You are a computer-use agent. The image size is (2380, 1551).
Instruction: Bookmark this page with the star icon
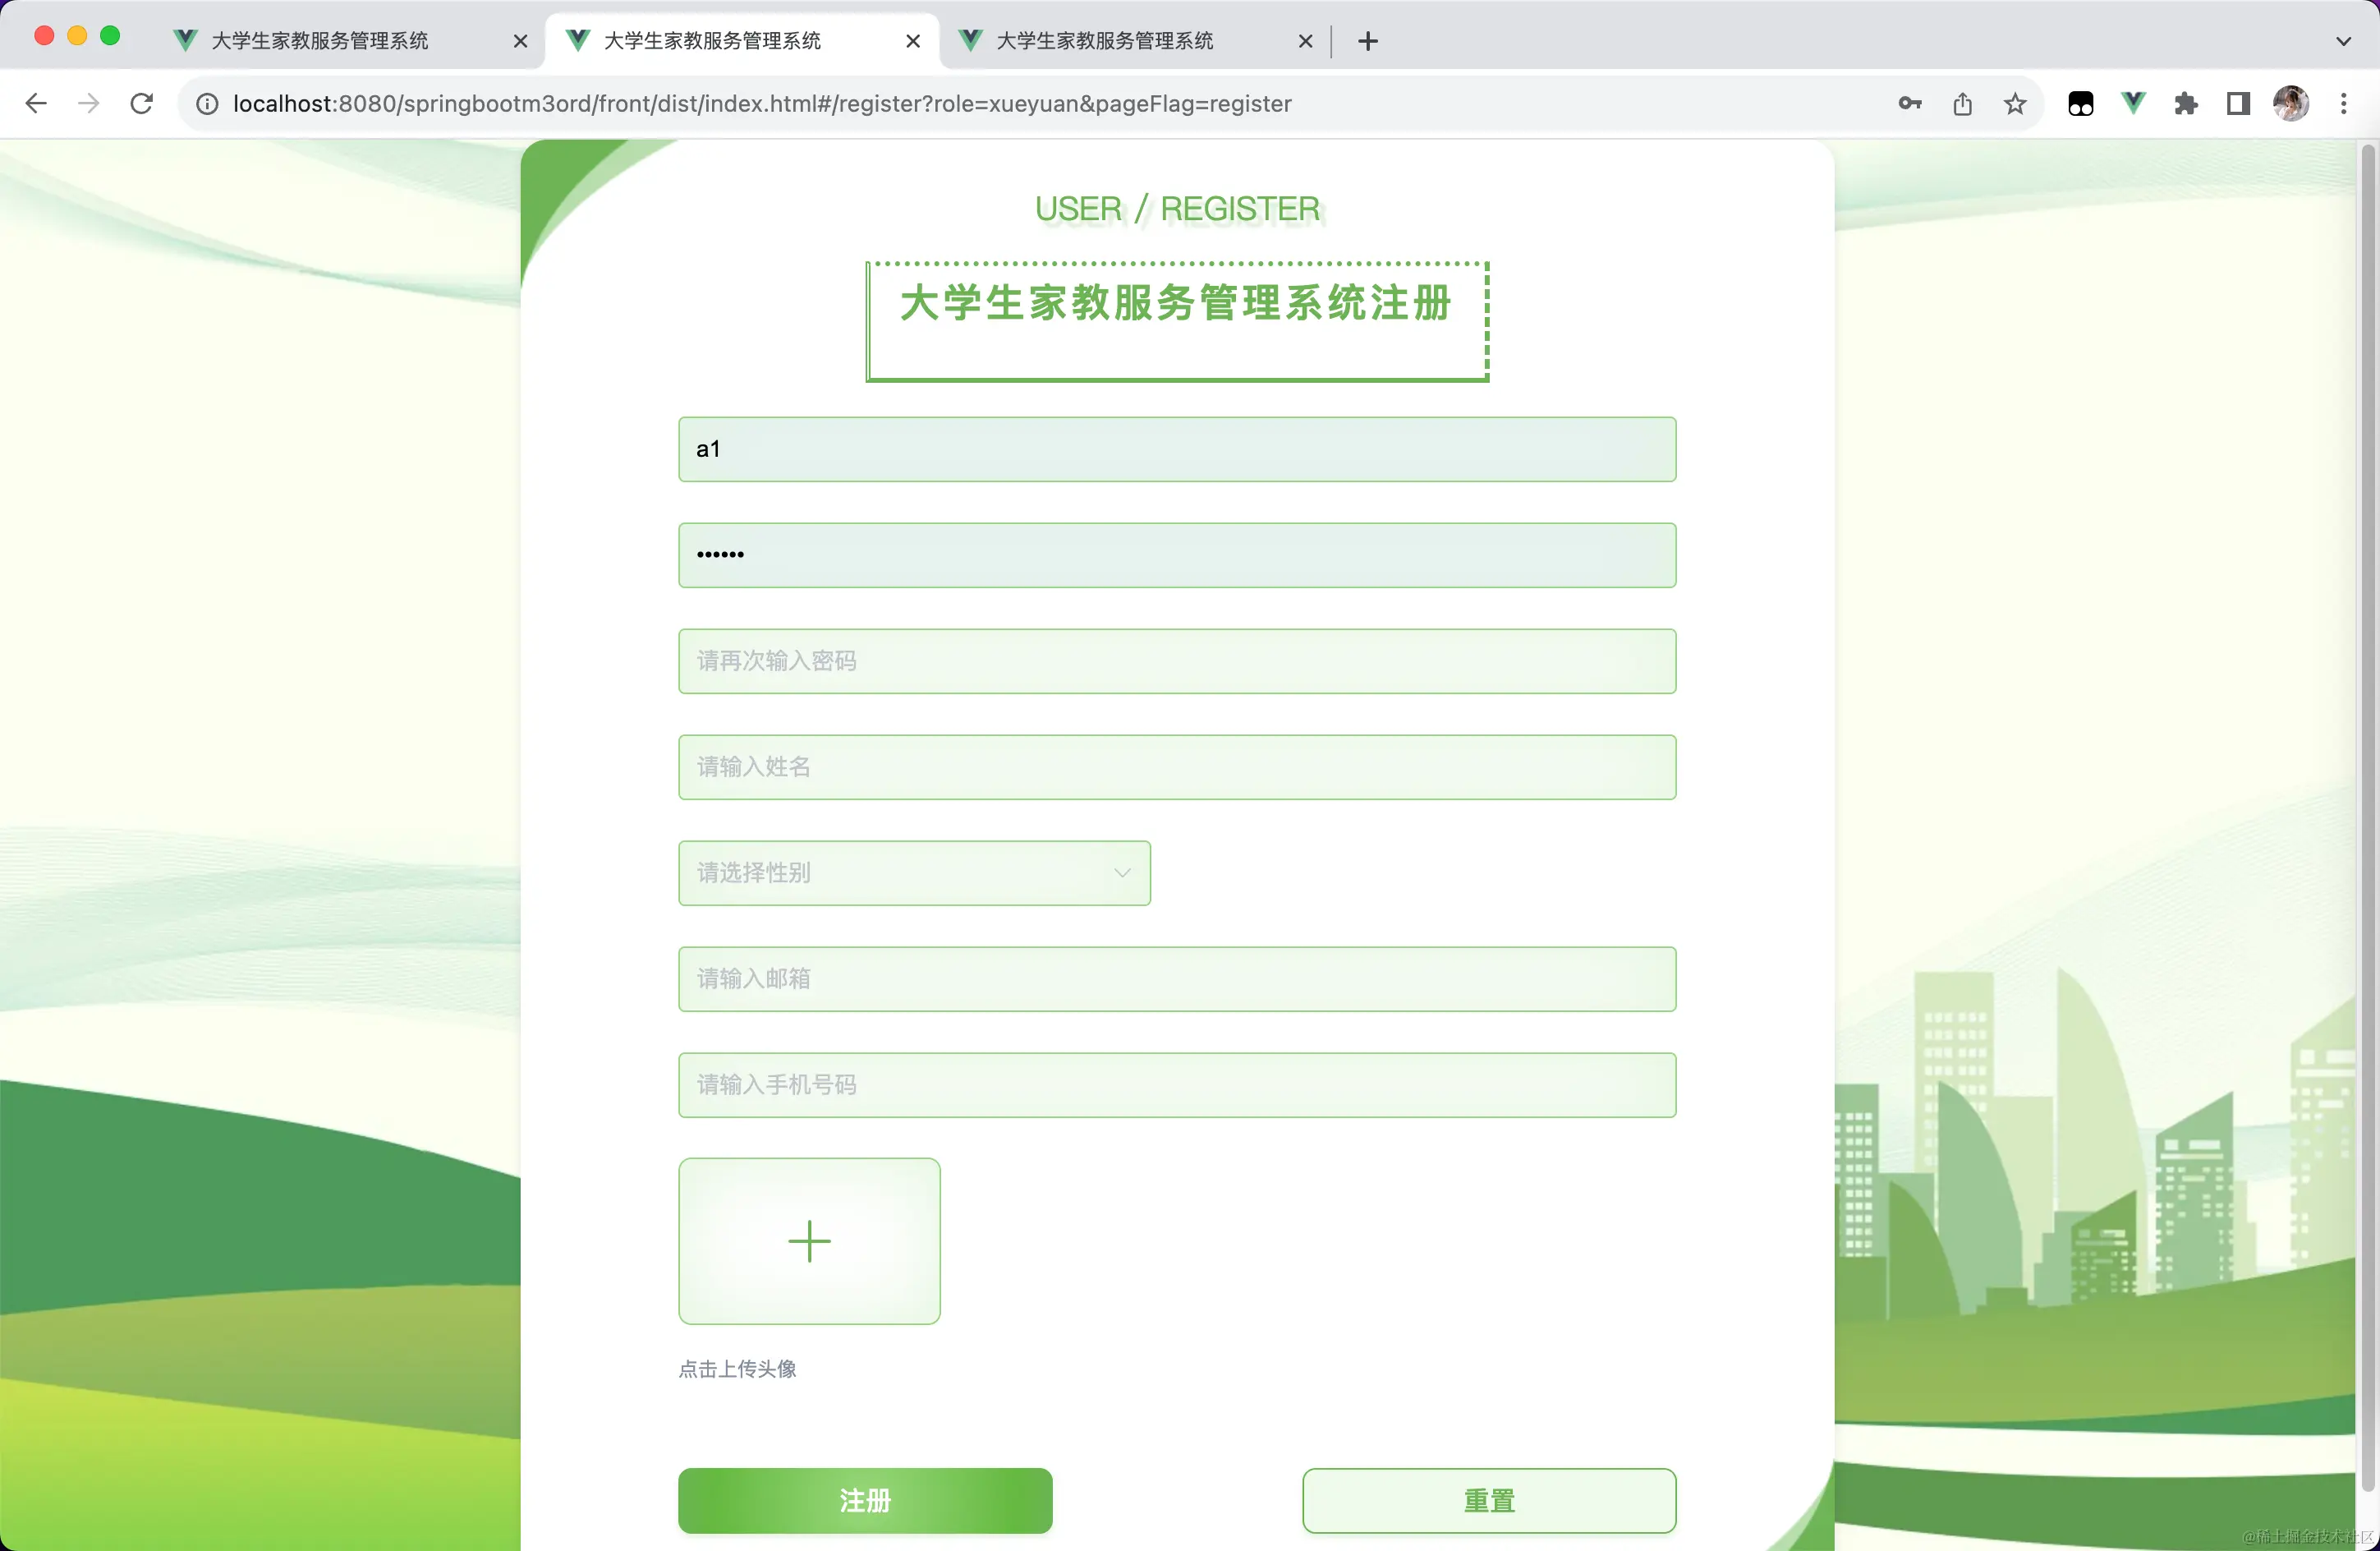[x=2015, y=104]
